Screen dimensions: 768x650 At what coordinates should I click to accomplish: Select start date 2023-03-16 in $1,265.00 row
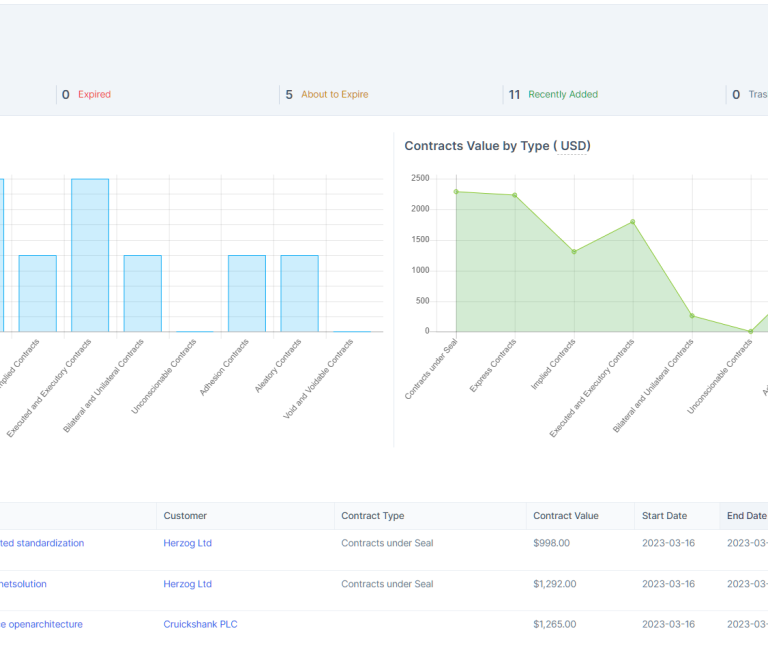click(x=668, y=624)
